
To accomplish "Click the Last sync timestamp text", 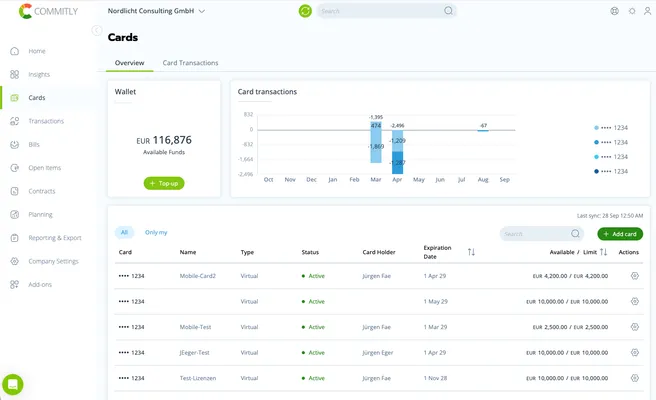I will 610,215.
